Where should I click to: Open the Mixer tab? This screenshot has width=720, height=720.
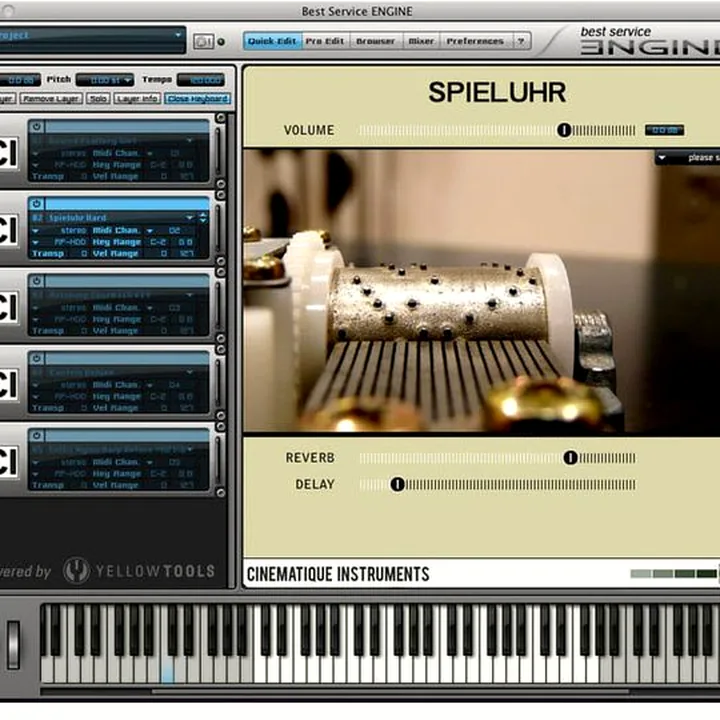click(421, 41)
